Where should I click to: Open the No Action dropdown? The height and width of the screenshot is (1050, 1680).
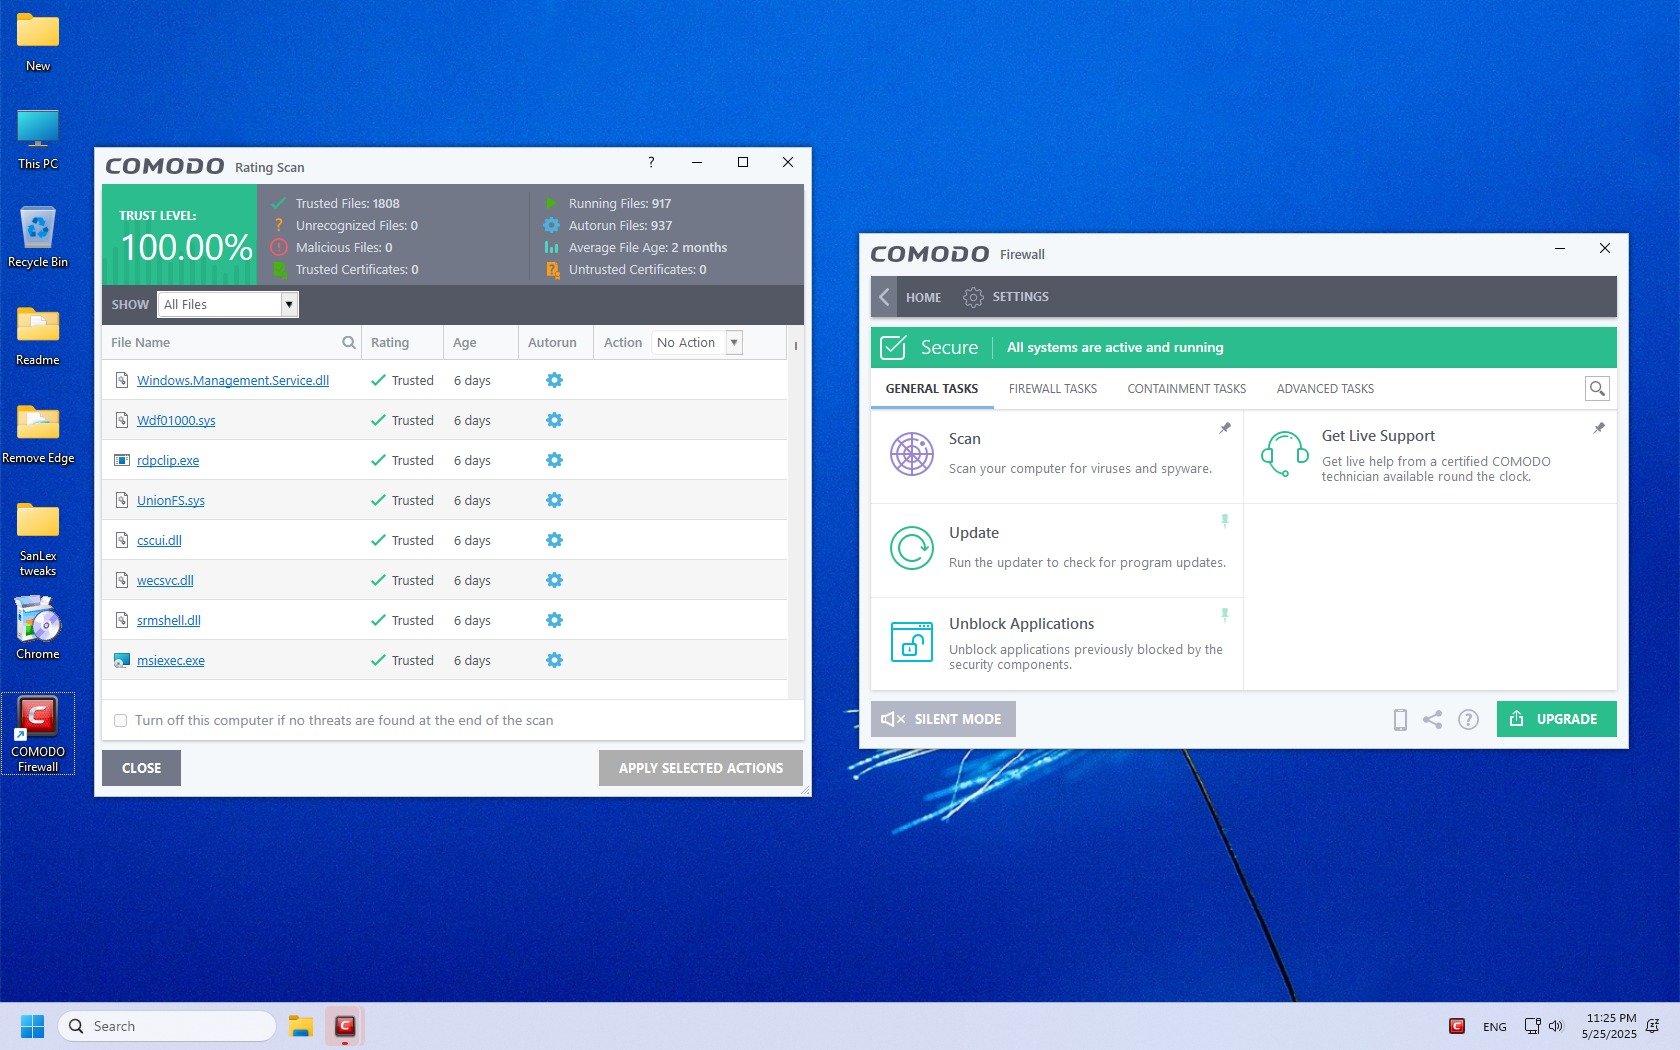click(734, 342)
